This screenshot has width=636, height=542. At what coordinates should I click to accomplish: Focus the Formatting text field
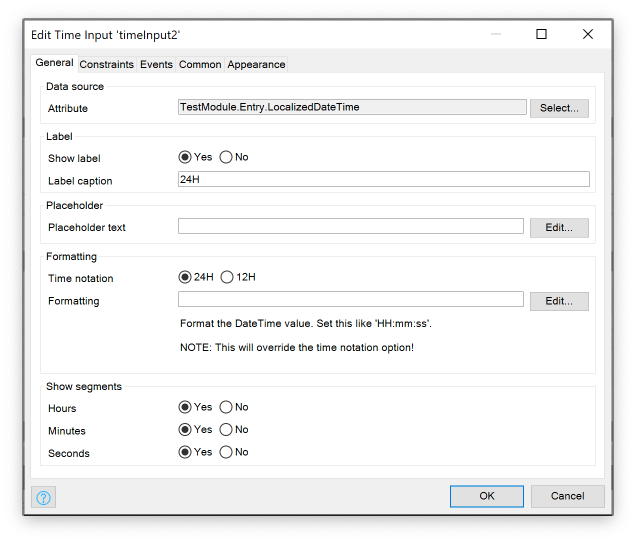point(350,300)
